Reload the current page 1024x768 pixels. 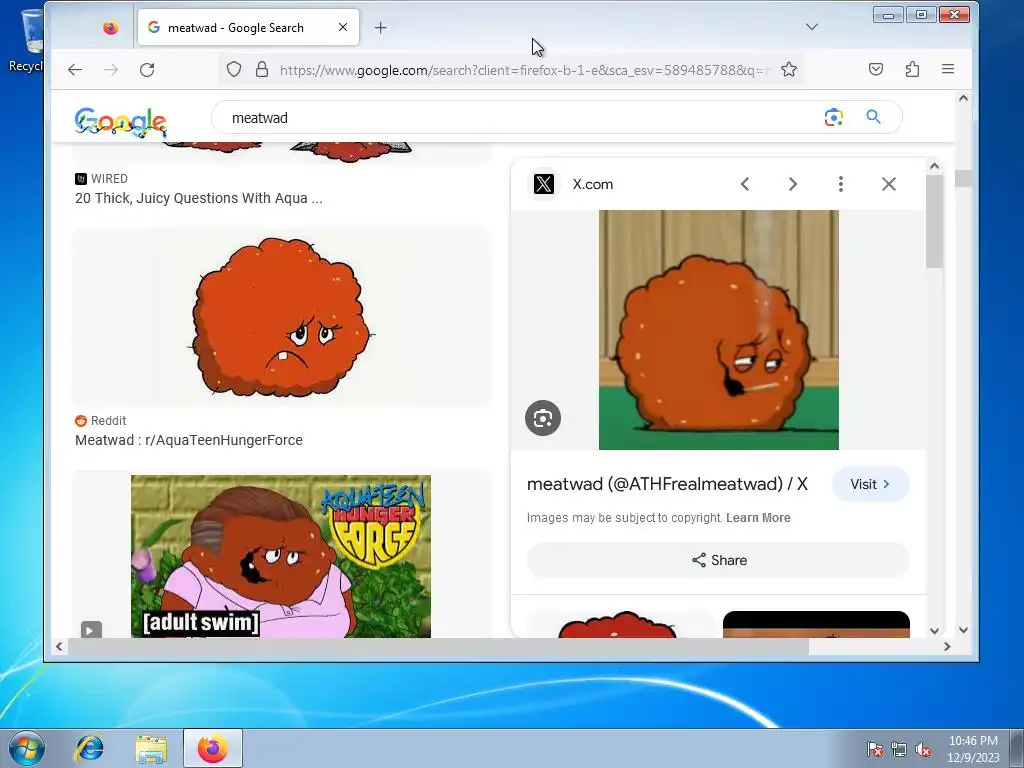click(147, 70)
